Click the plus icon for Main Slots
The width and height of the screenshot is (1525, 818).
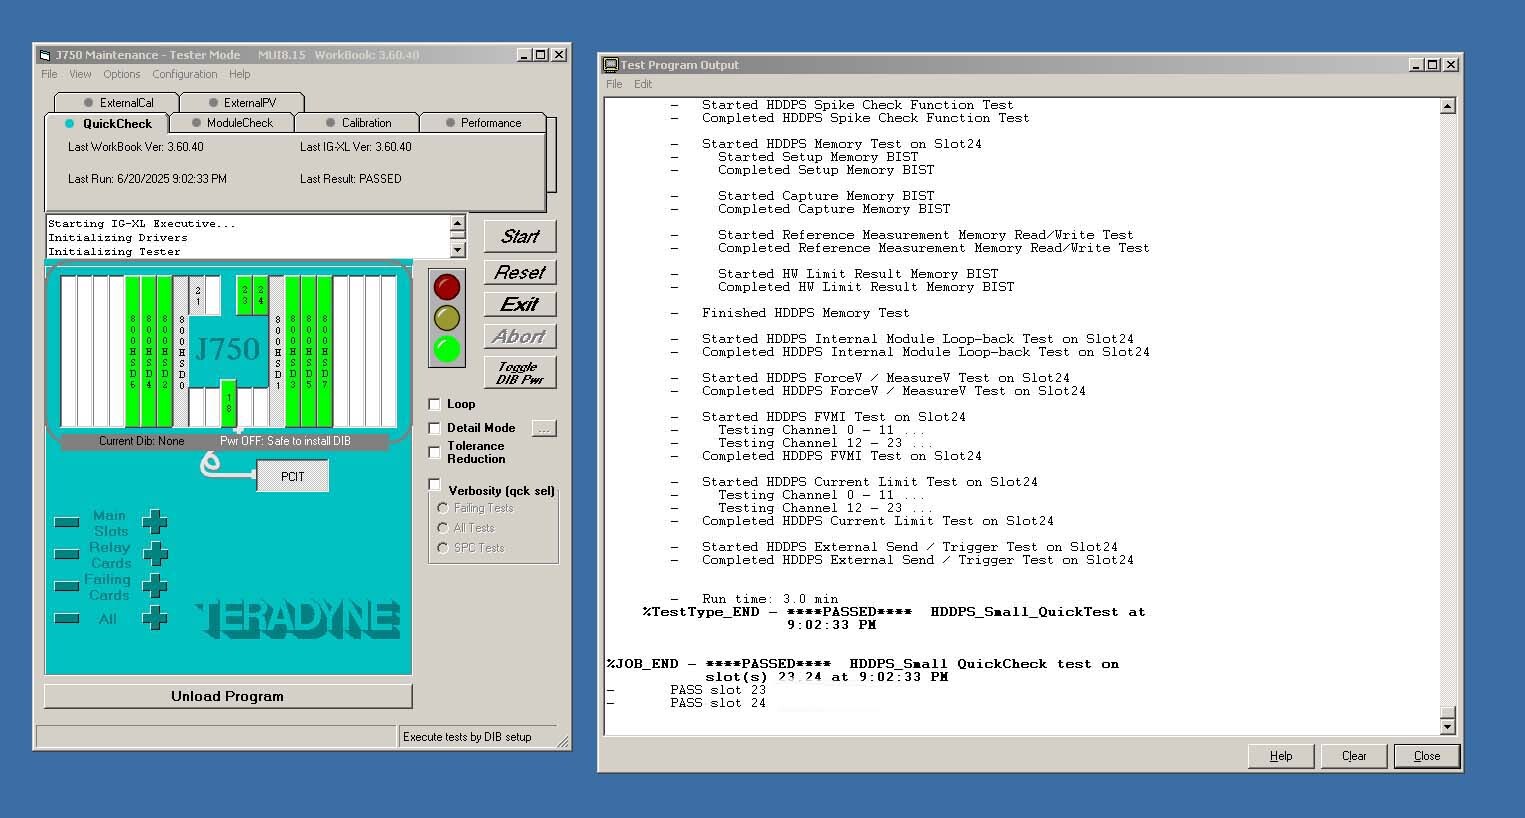[155, 522]
